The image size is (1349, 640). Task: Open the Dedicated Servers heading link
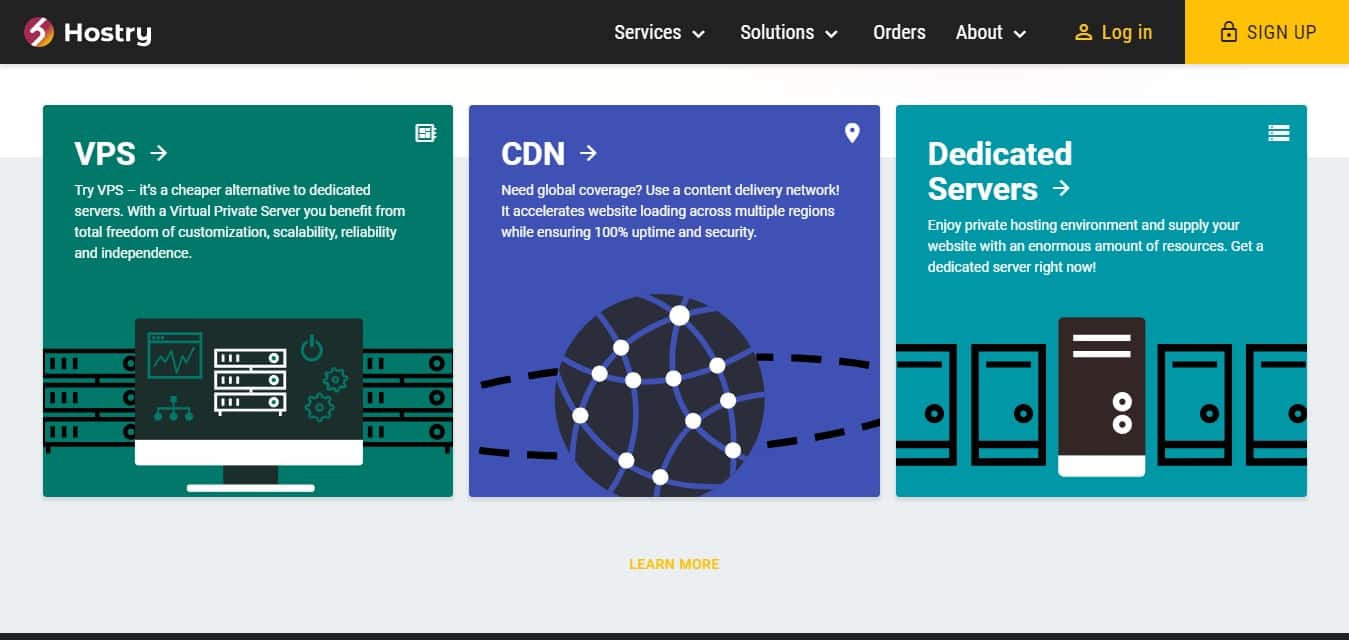1000,171
